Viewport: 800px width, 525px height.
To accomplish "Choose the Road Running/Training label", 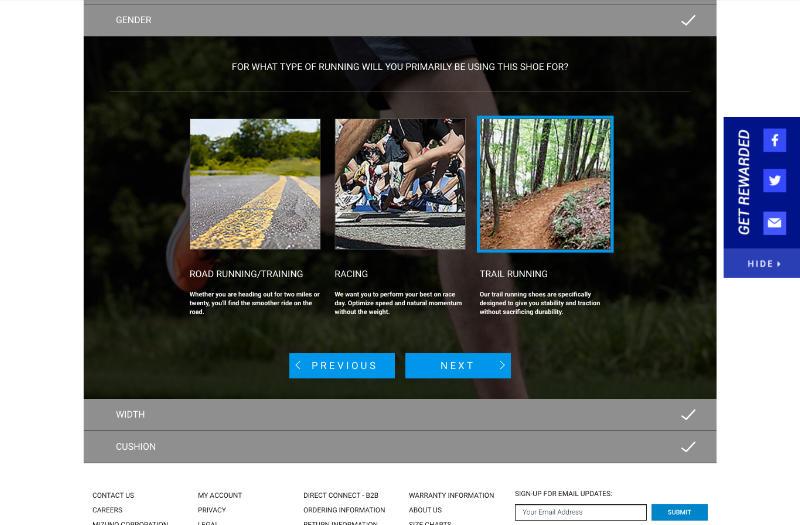I will coord(246,274).
